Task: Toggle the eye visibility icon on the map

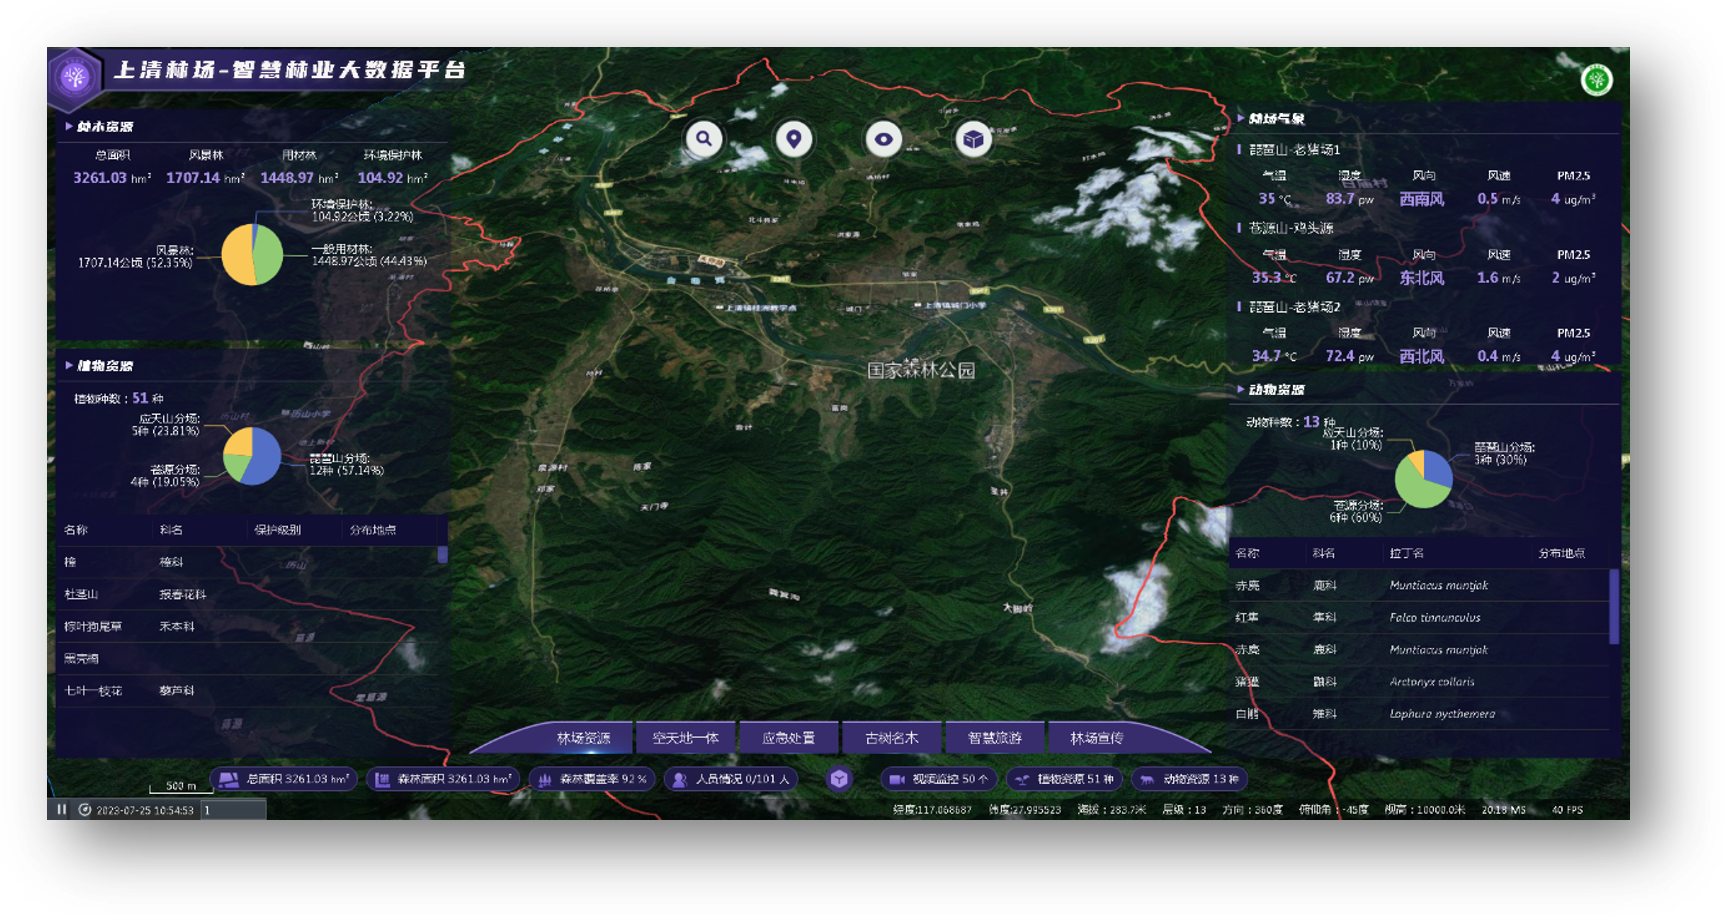Action: [x=884, y=139]
